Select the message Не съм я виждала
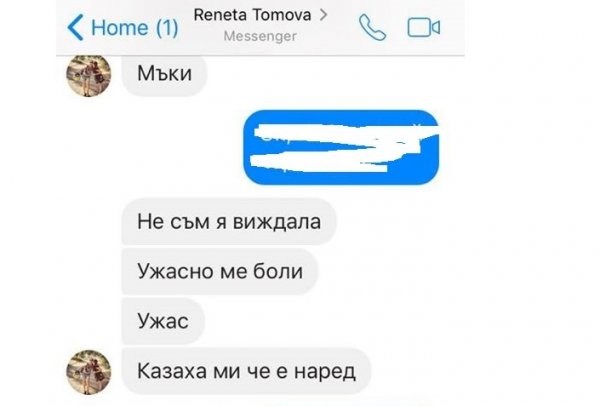The height and width of the screenshot is (406, 600). [229, 222]
